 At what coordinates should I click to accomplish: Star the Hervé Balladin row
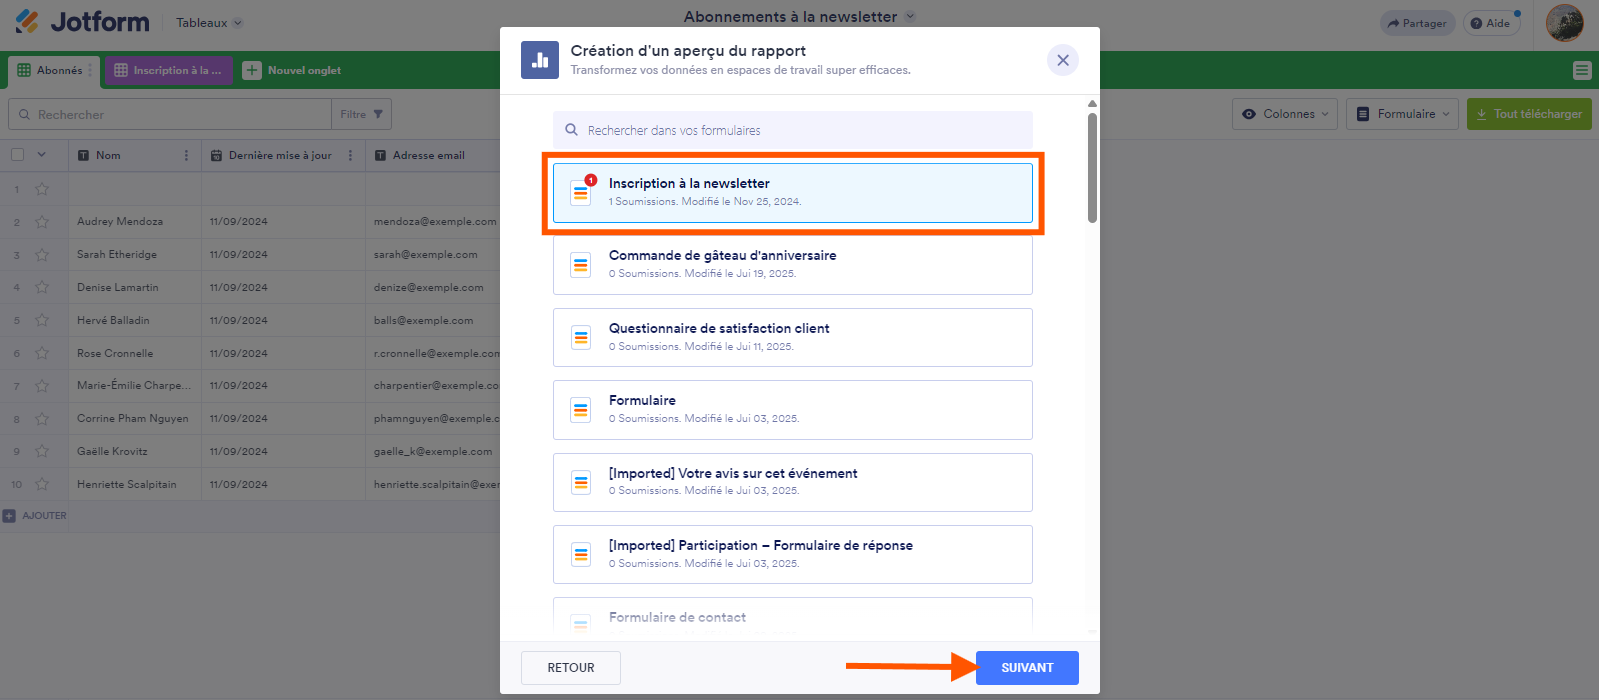42,320
